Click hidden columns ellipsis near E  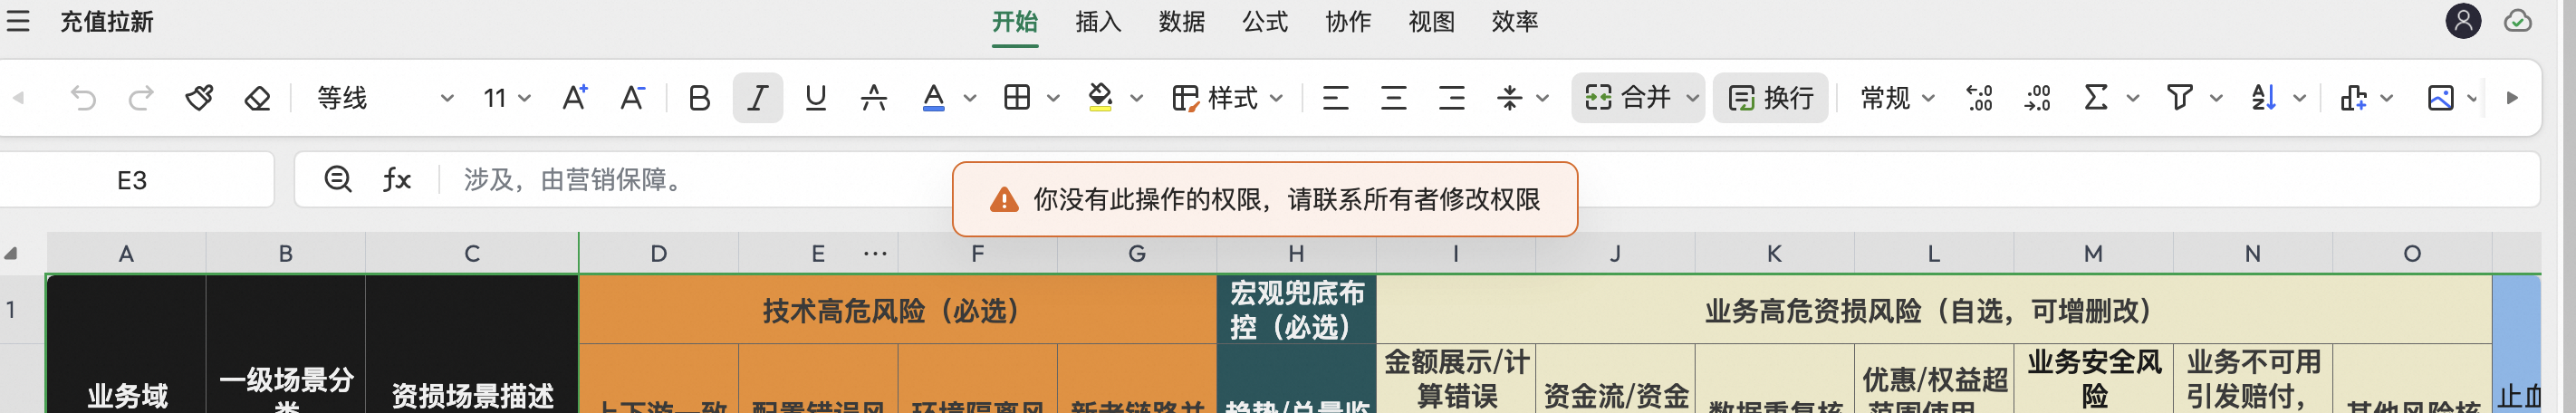pyautogui.click(x=875, y=254)
